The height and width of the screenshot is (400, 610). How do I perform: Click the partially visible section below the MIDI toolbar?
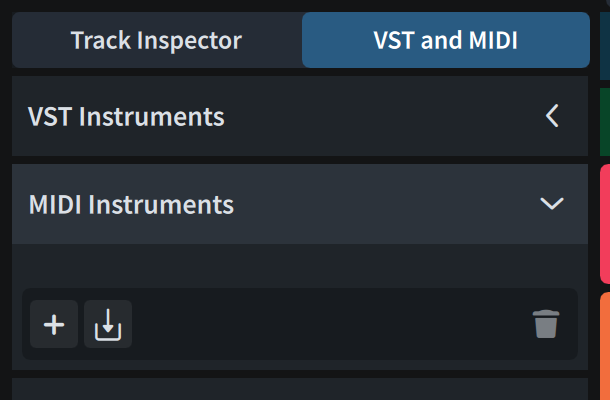300,389
